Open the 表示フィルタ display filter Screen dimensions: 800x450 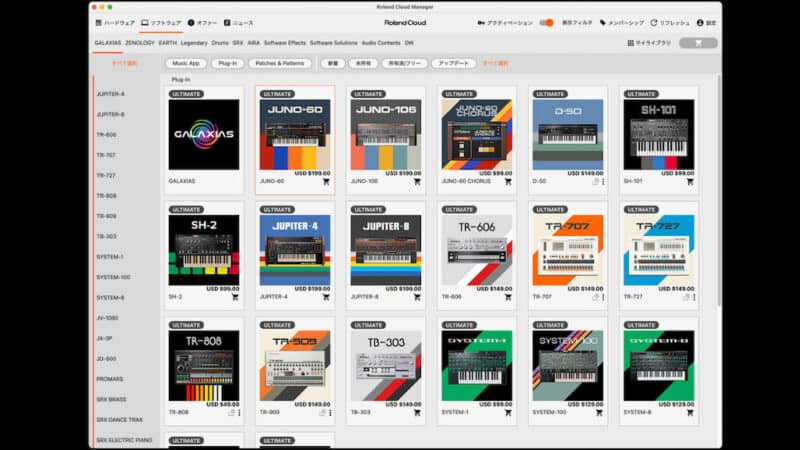(x=577, y=23)
